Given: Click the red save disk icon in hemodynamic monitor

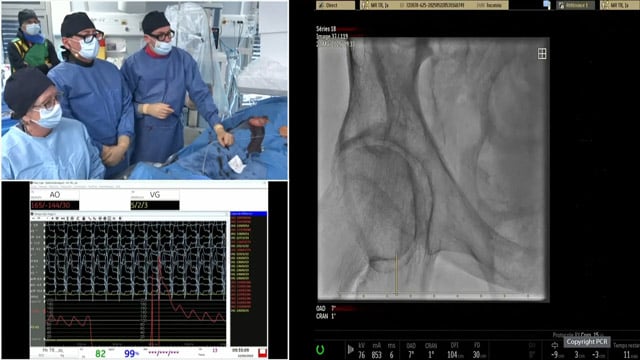Looking at the screenshot, I should click(262, 353).
